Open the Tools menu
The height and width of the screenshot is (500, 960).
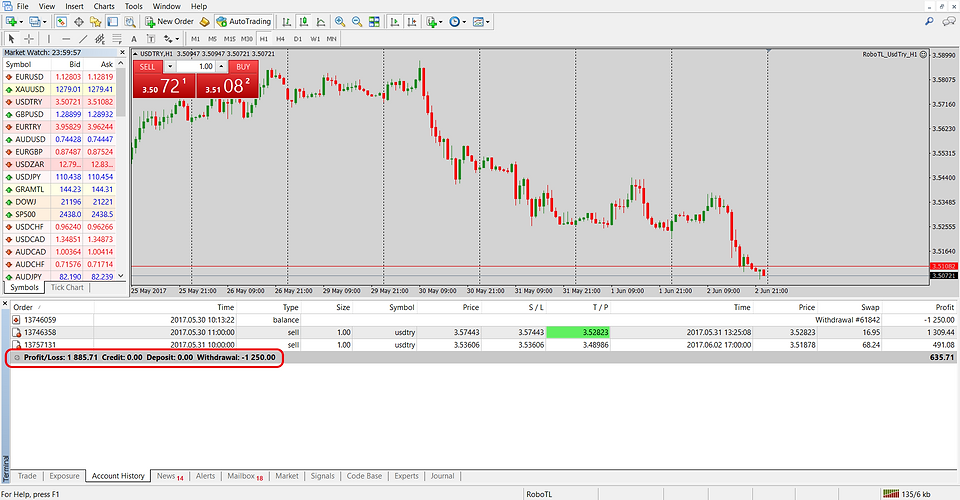(x=133, y=6)
